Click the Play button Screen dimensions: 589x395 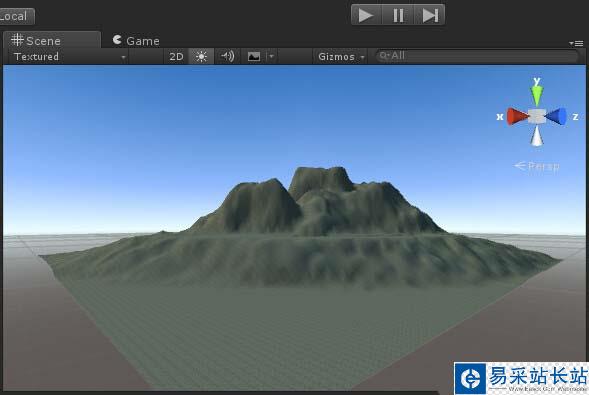point(366,15)
